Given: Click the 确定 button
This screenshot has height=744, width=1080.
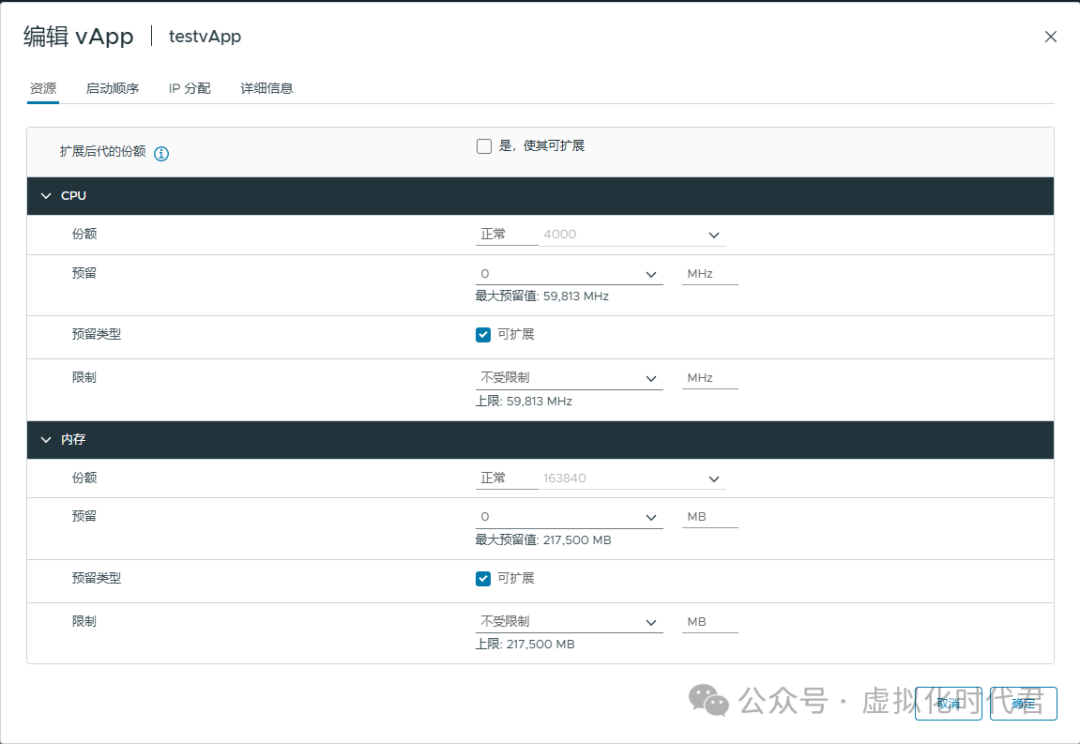Looking at the screenshot, I should pos(1024,703).
